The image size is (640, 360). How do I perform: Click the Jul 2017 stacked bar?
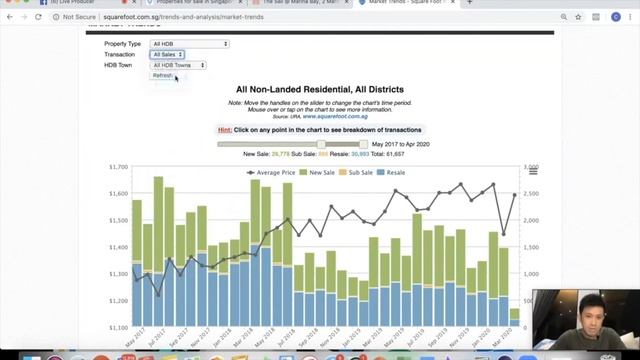158,251
